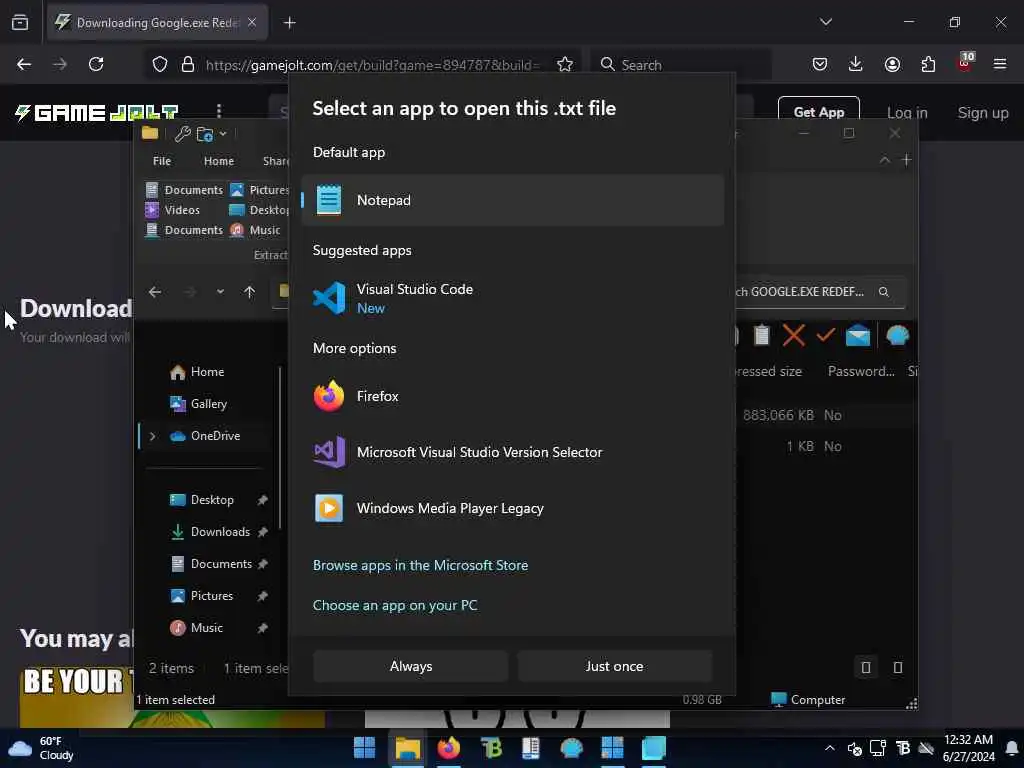Open the Firefox account icon

pyautogui.click(x=892, y=64)
